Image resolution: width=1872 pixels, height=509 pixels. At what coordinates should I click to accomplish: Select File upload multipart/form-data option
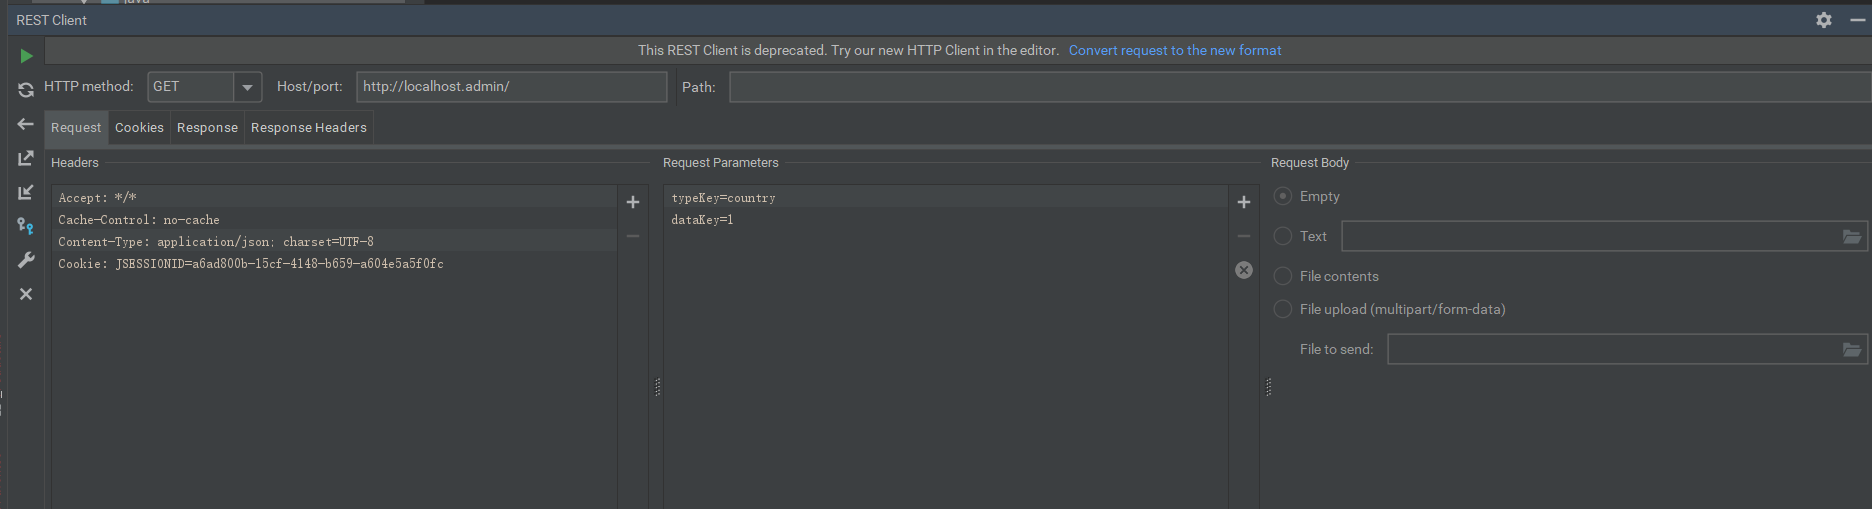1283,309
